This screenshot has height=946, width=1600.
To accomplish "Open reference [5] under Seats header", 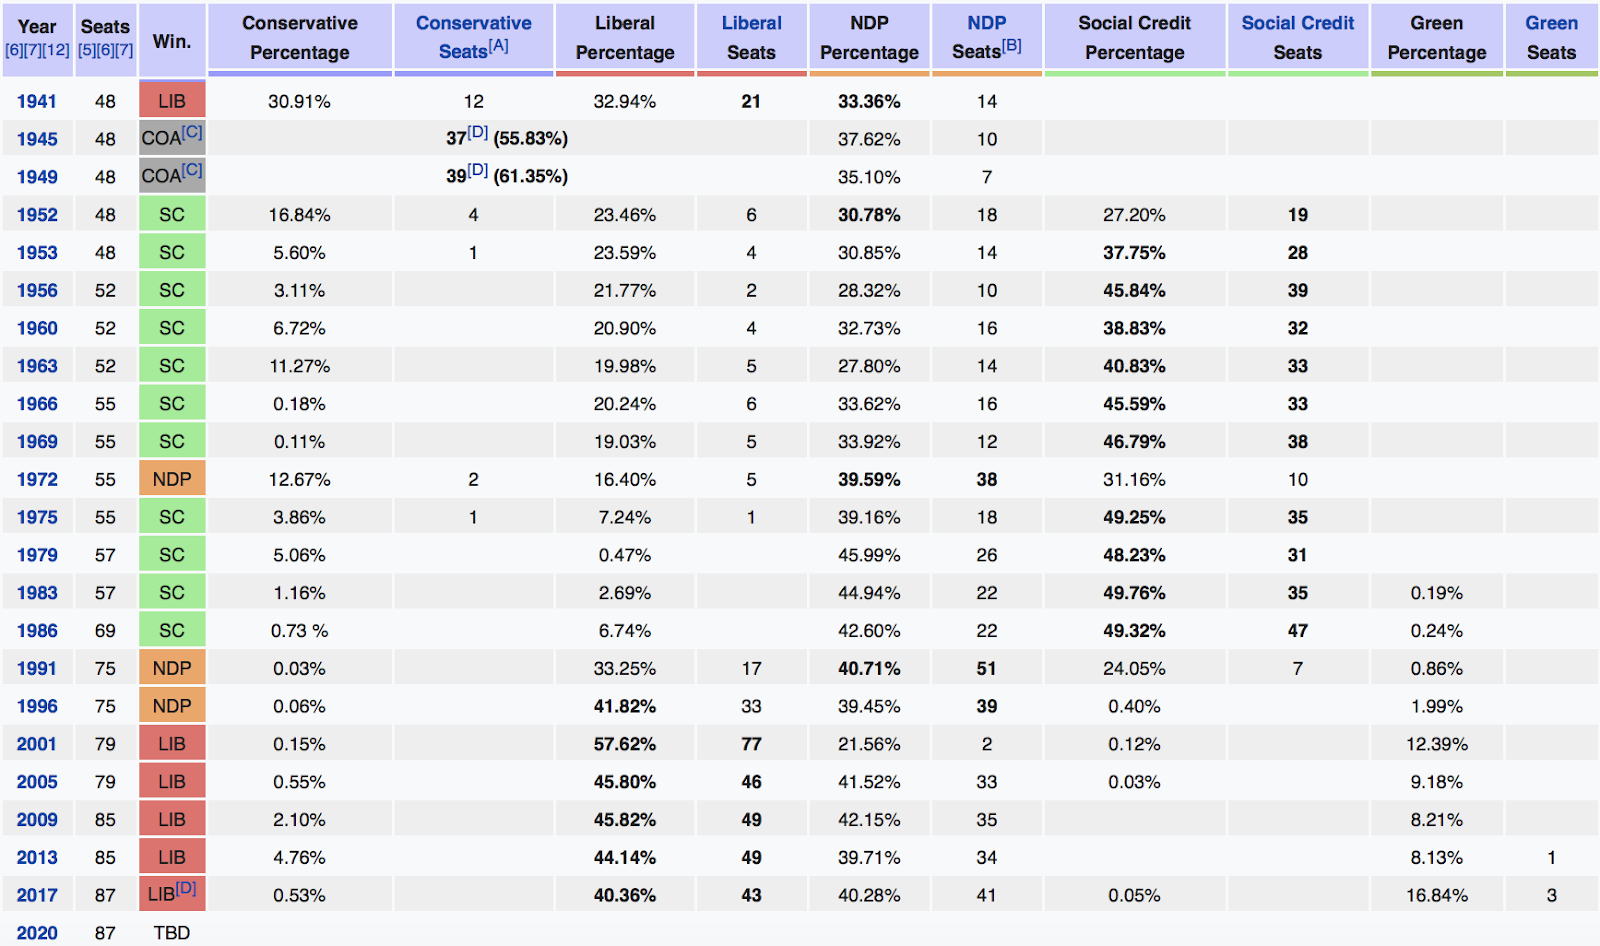I will coord(87,50).
